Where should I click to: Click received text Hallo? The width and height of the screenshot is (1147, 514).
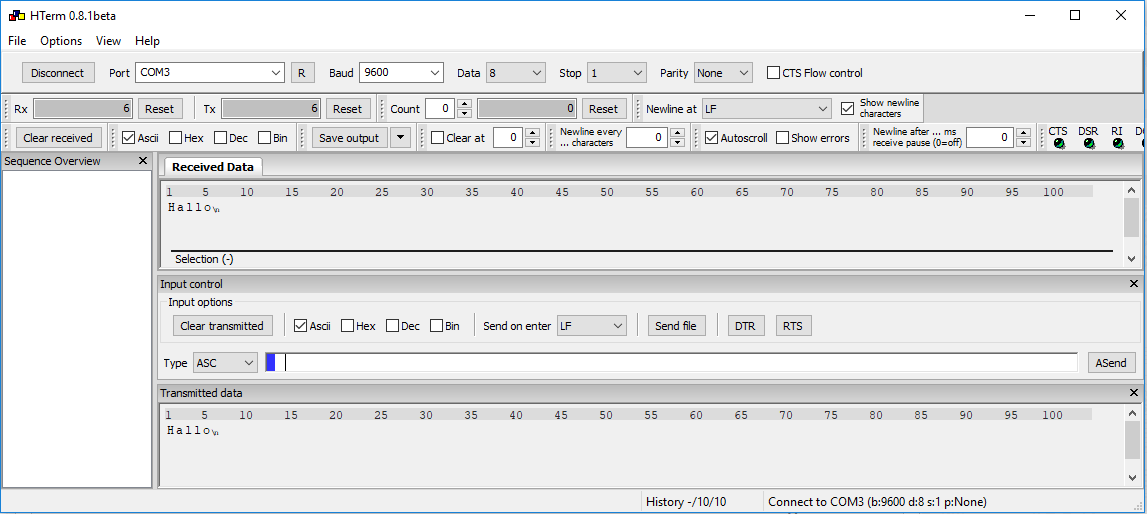point(189,207)
